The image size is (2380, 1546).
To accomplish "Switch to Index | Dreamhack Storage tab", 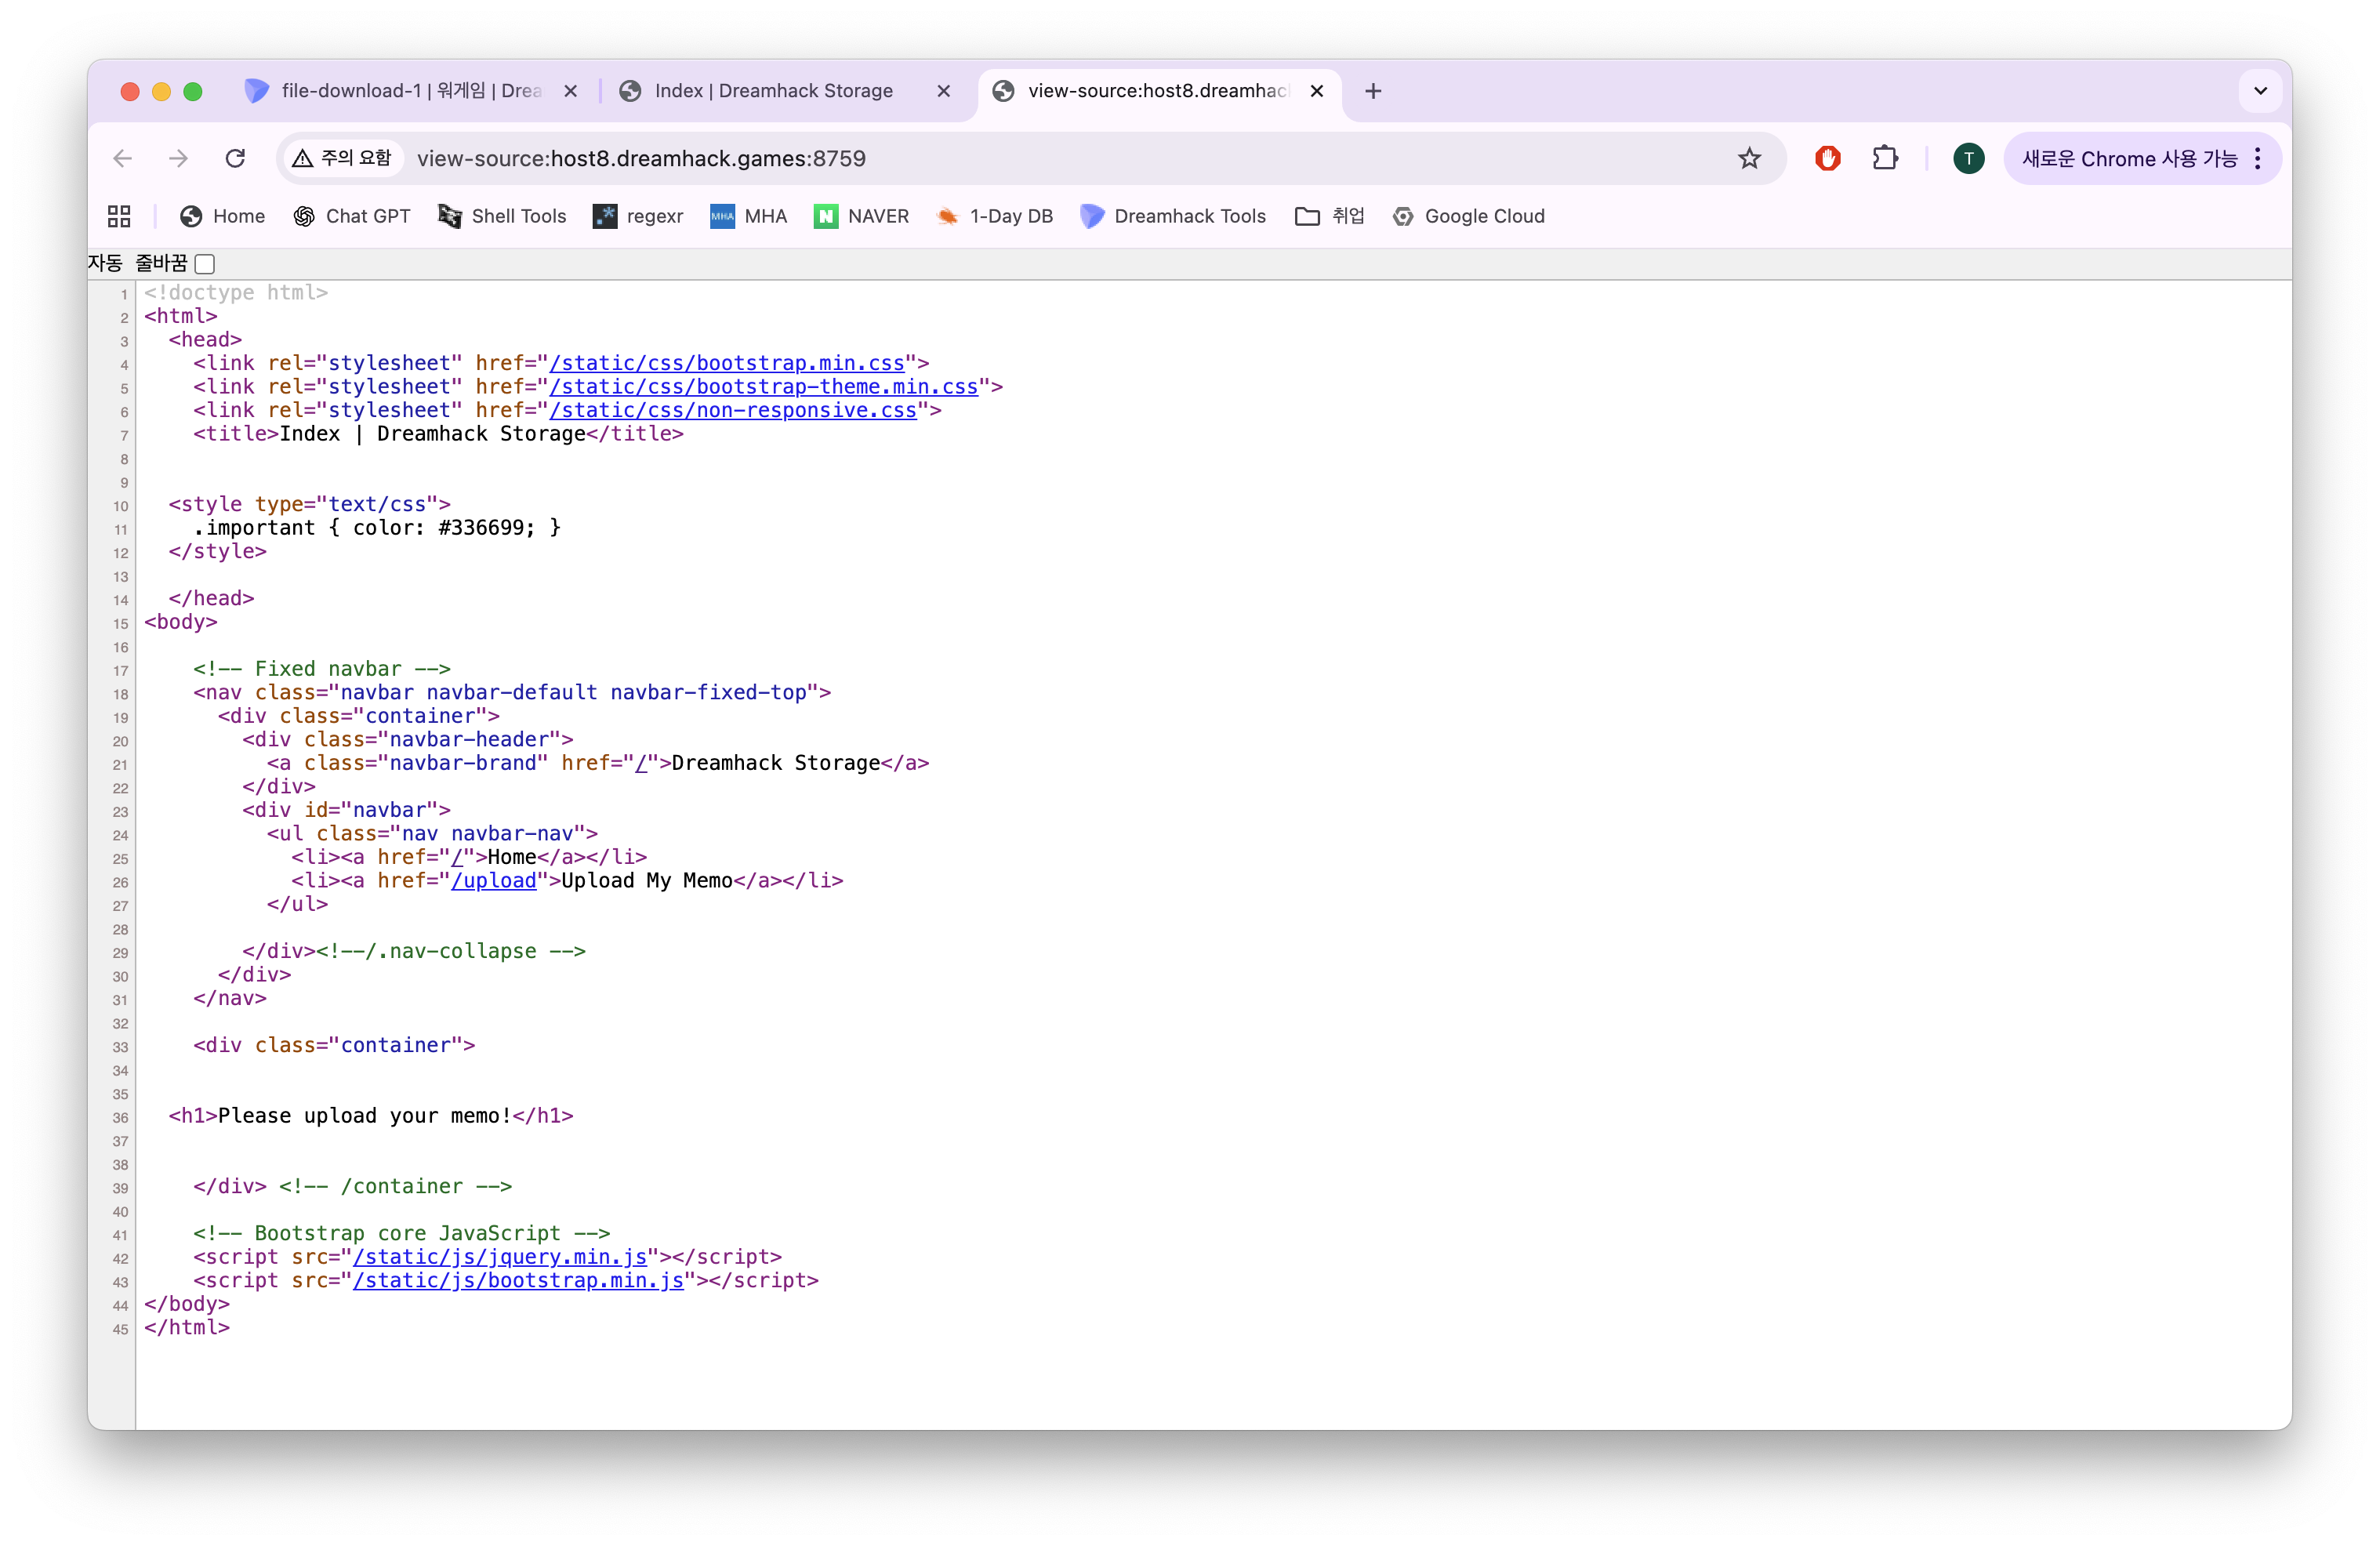I will [x=773, y=91].
